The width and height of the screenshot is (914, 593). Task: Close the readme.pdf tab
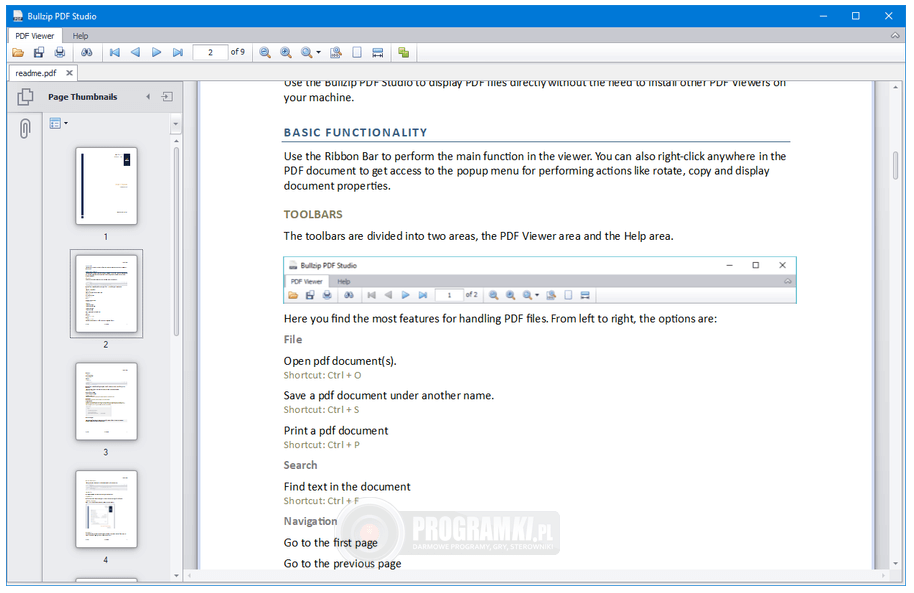tap(69, 73)
